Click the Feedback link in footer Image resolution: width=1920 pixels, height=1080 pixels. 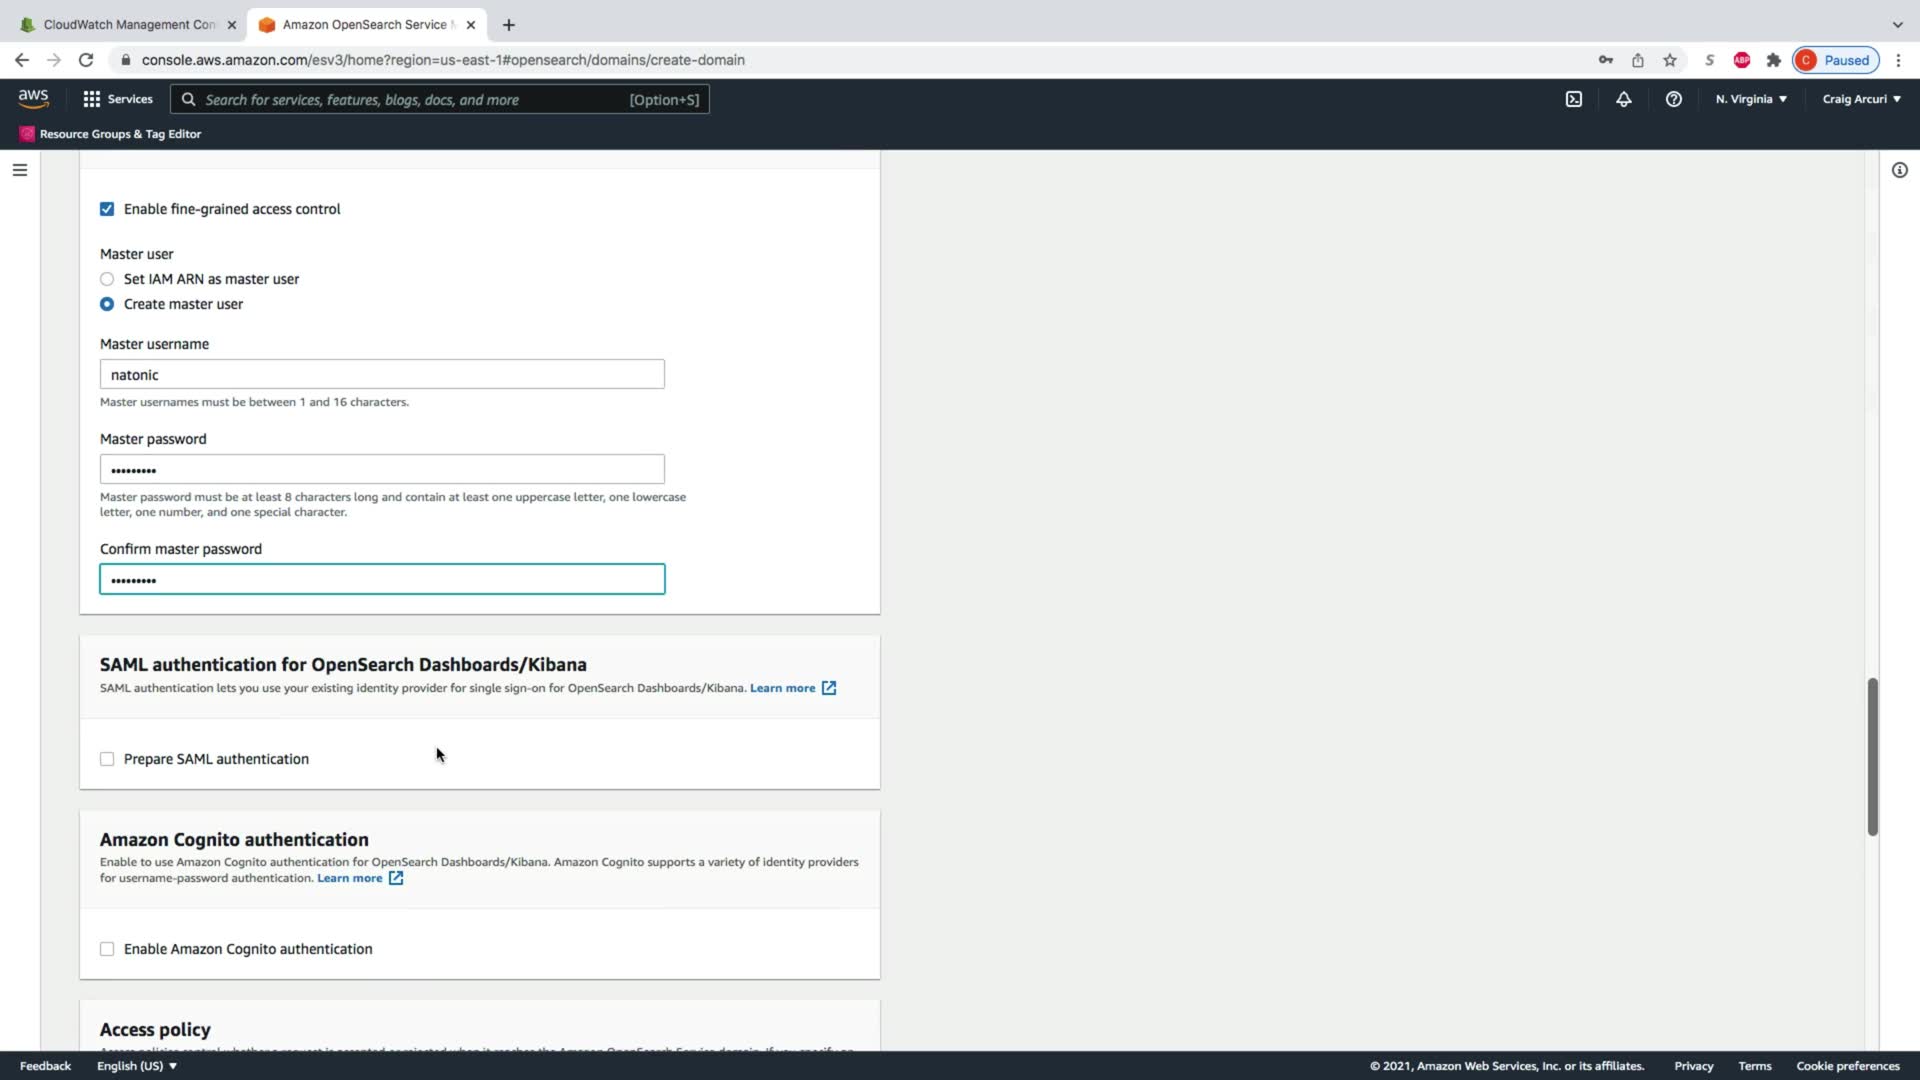pyautogui.click(x=45, y=1066)
